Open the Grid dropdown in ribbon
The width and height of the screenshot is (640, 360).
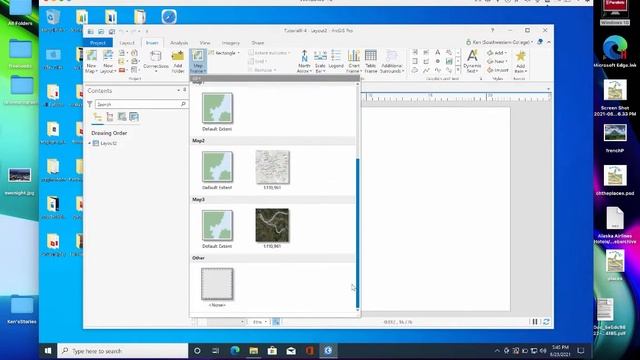[x=258, y=62]
